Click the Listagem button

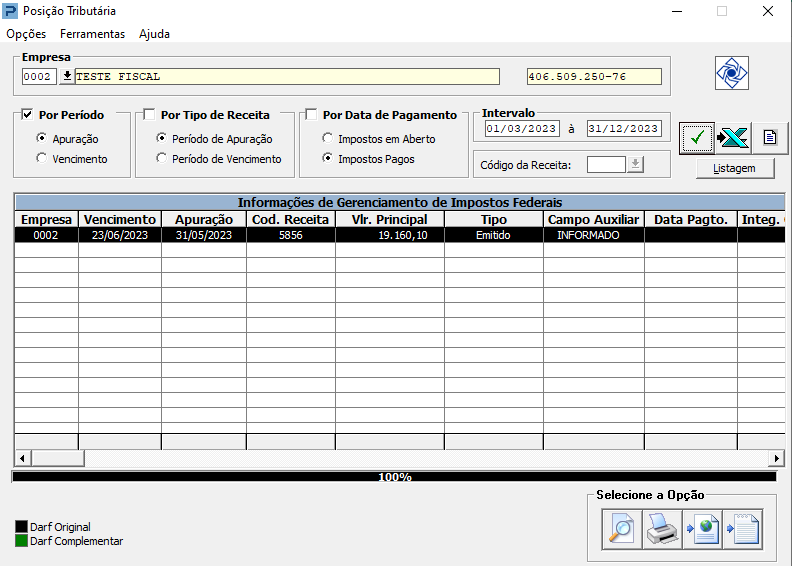(x=735, y=168)
